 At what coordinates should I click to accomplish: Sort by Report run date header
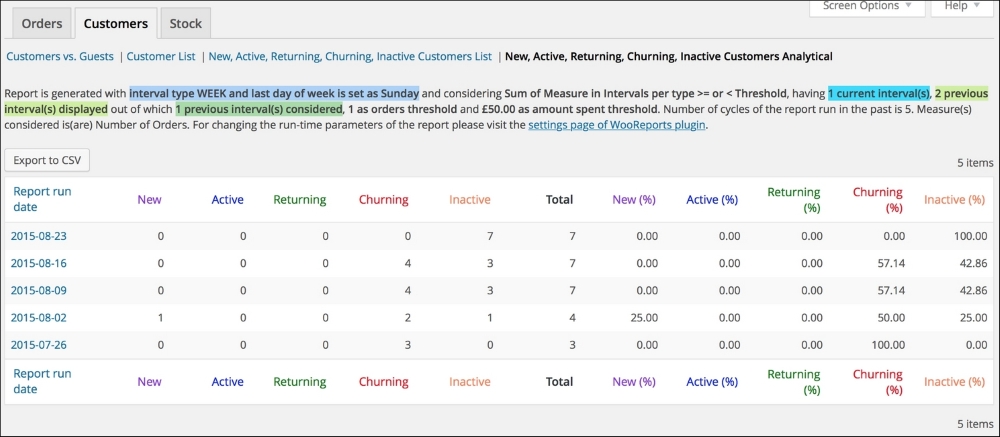click(x=42, y=199)
